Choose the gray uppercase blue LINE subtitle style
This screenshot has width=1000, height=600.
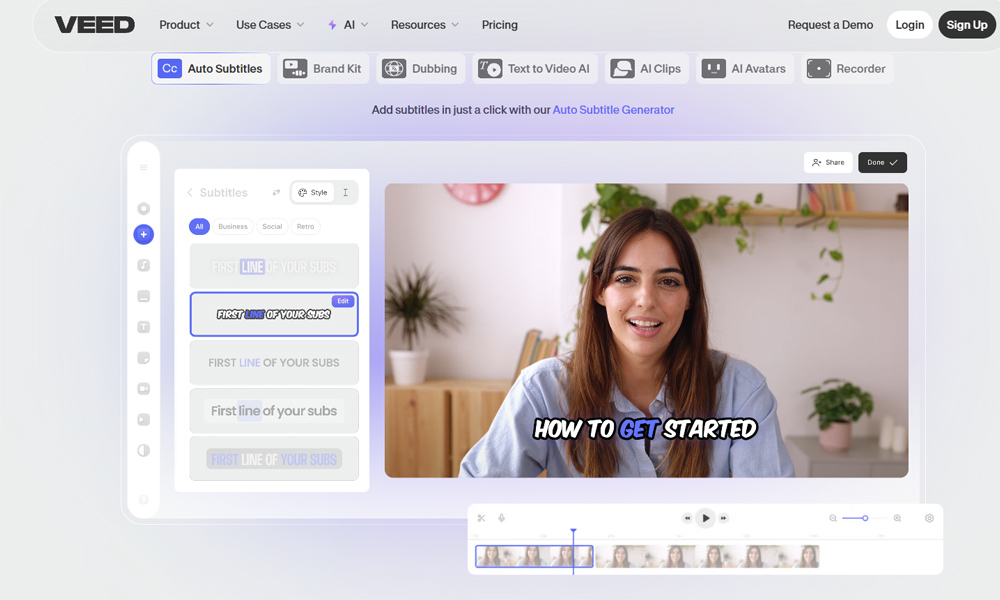point(274,363)
